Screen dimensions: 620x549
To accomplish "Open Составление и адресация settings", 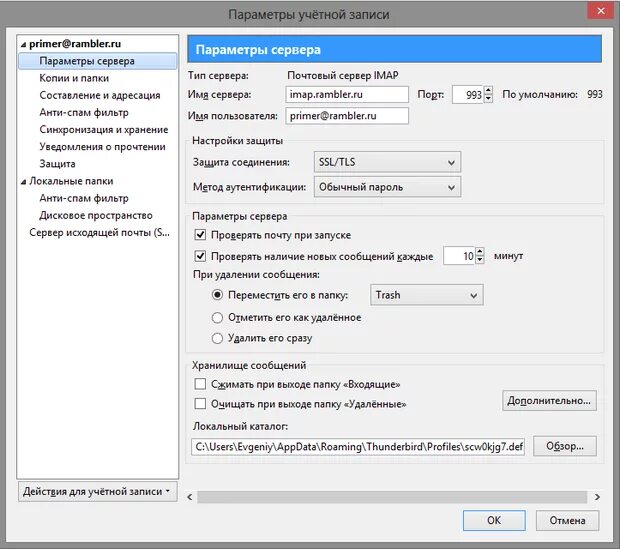I will (100, 95).
